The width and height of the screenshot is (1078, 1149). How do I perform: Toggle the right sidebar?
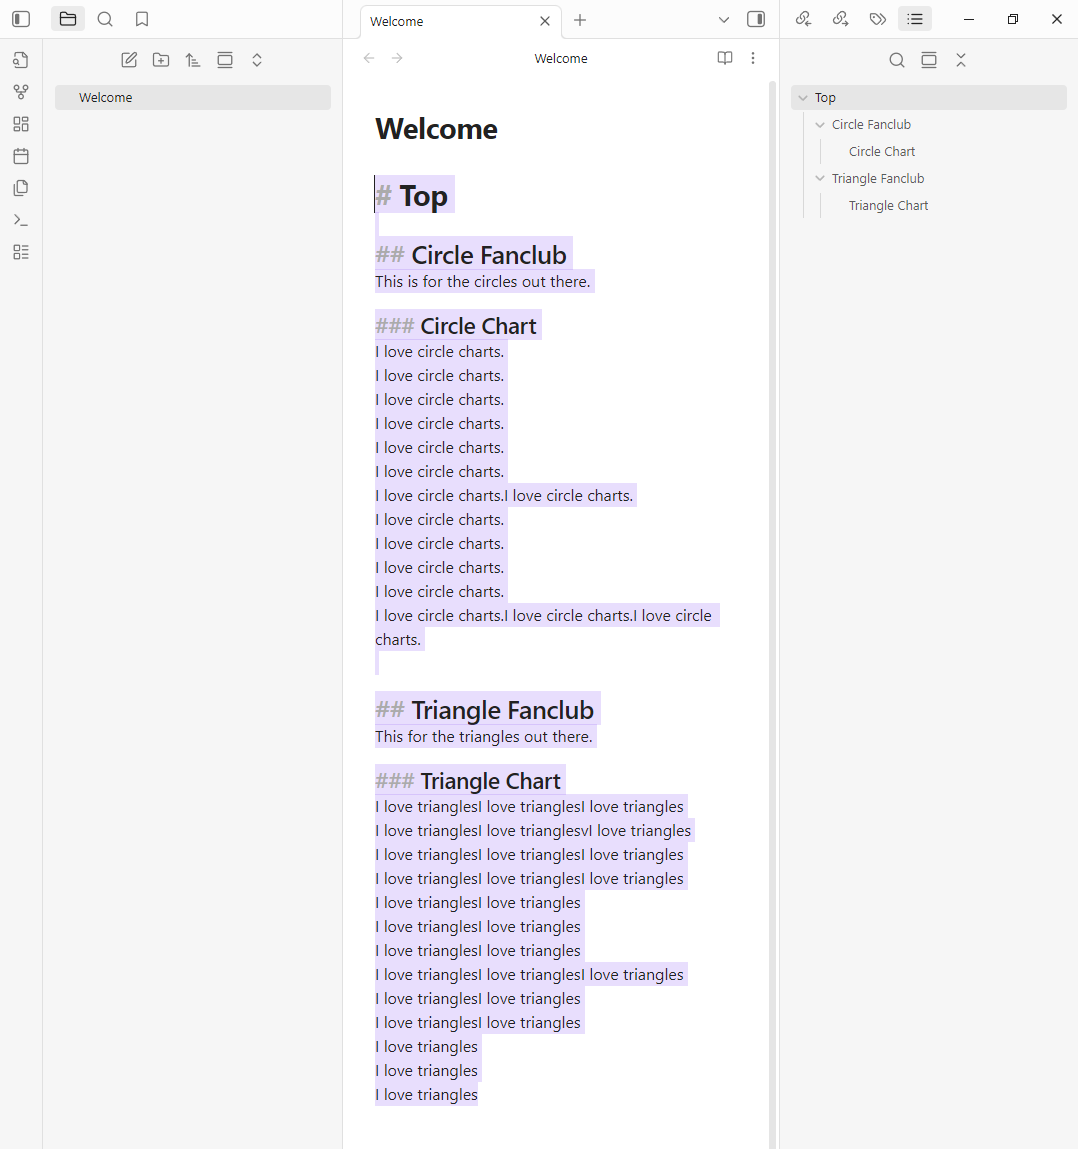756,19
